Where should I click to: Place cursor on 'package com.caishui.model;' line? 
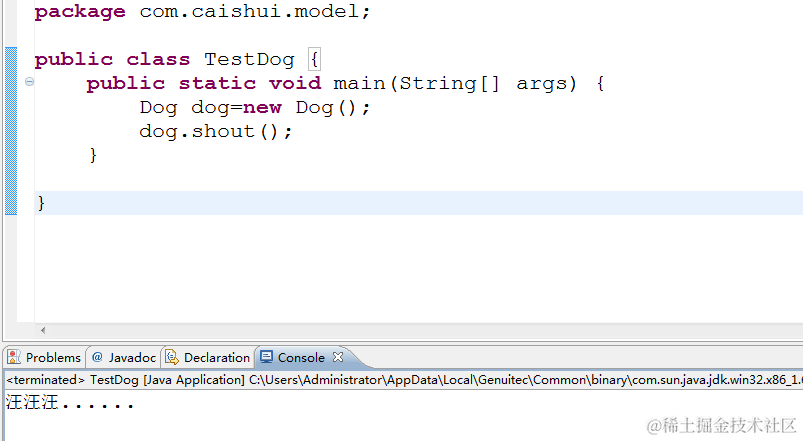coord(202,11)
